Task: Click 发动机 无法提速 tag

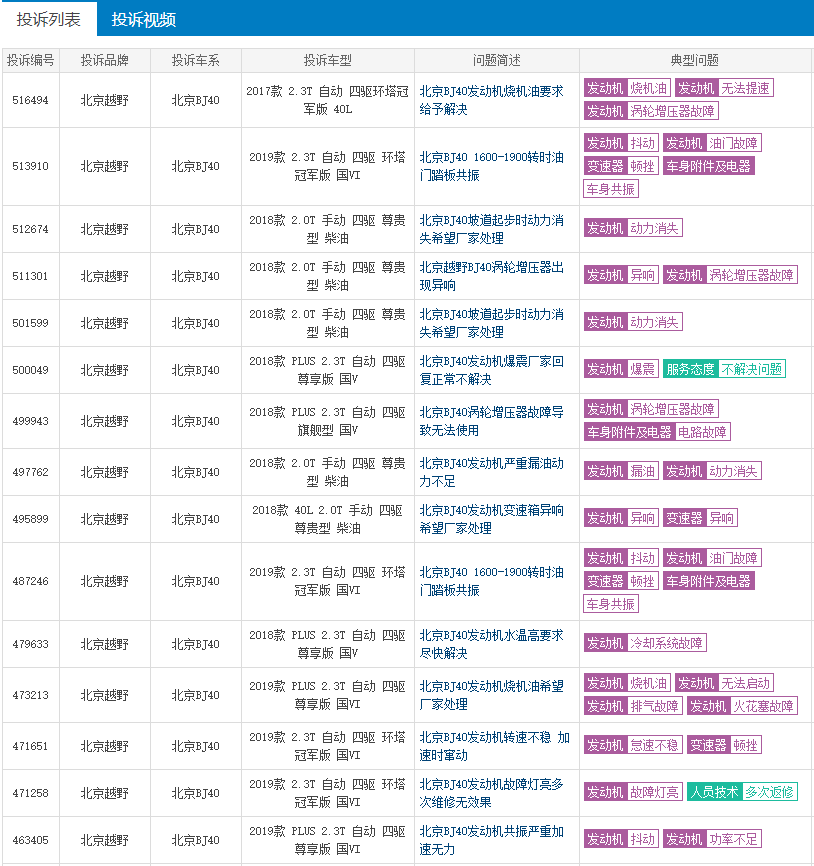Action: 724,88
